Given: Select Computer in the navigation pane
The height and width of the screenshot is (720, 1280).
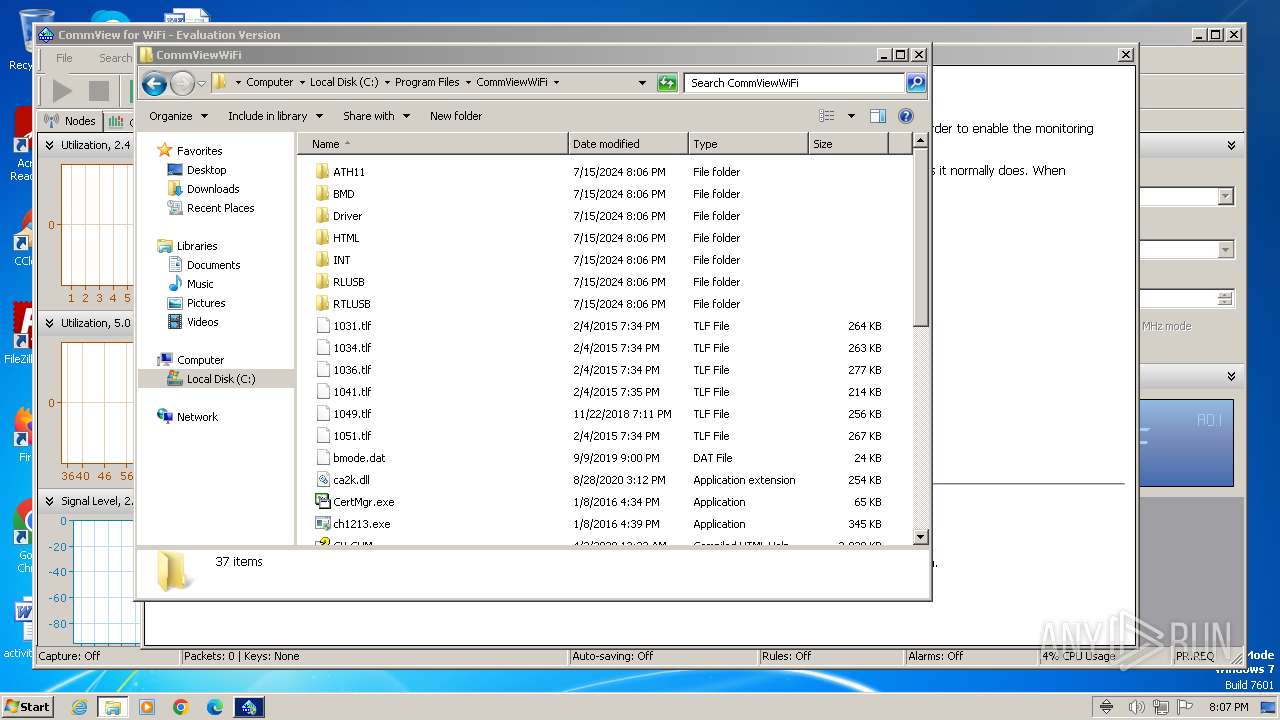Looking at the screenshot, I should click(200, 360).
